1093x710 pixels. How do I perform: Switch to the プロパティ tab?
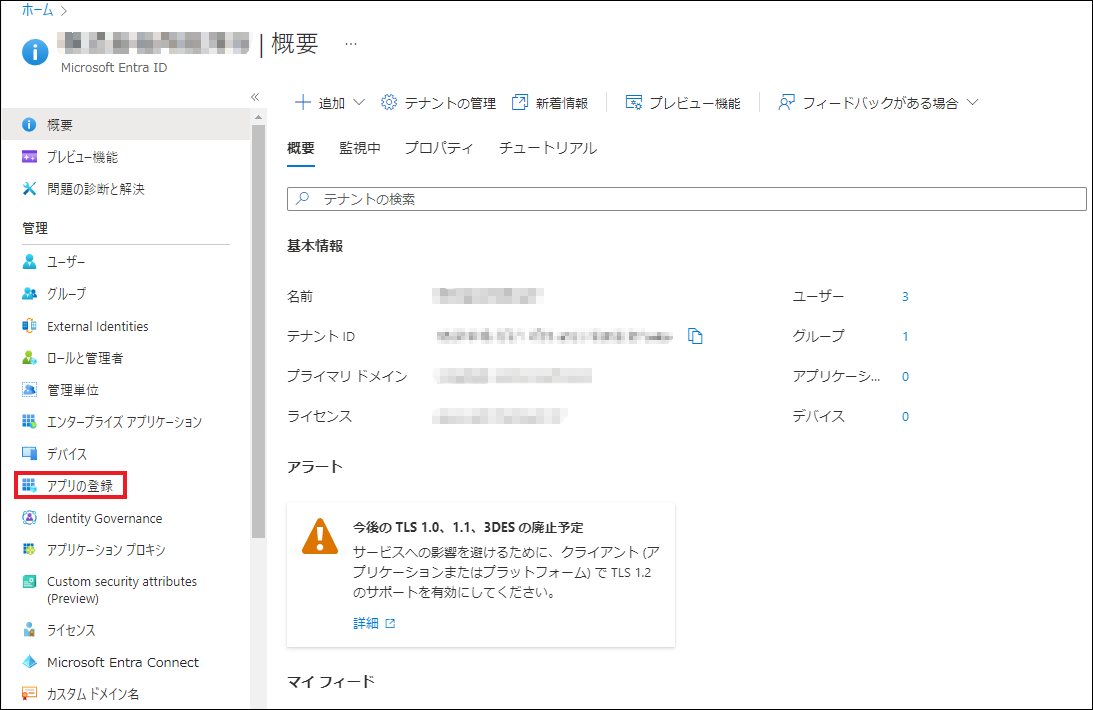pos(438,148)
